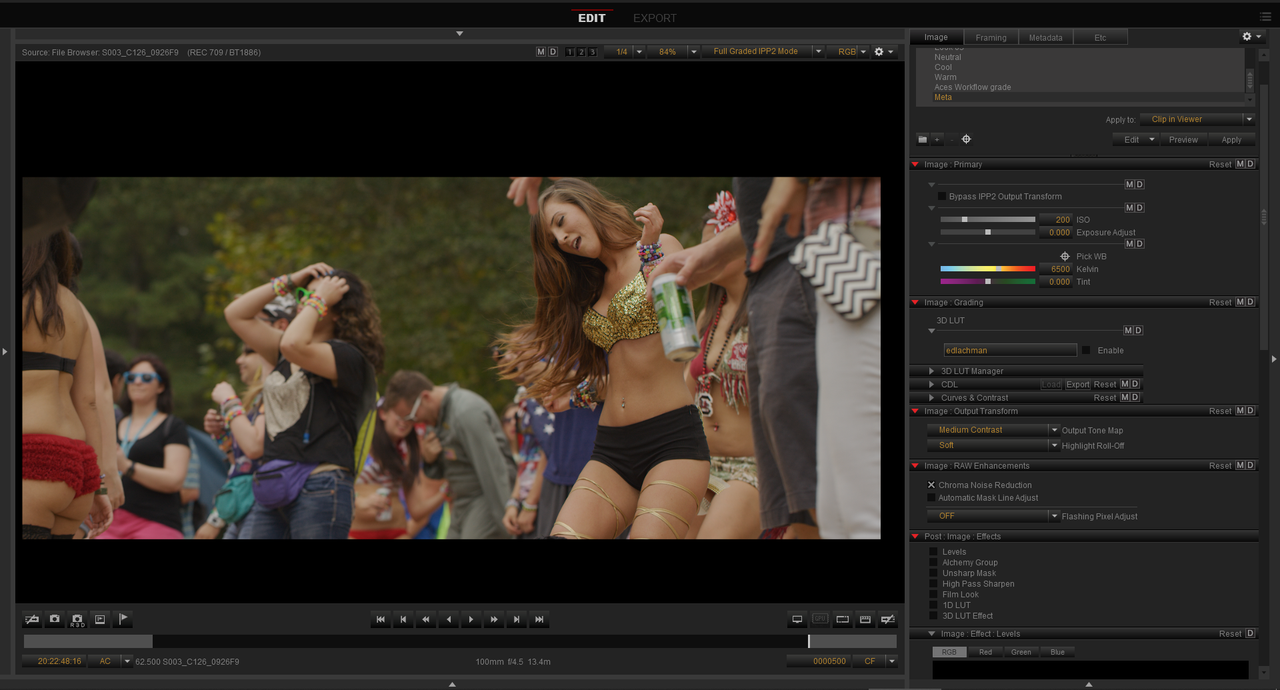Disable Chroma Noise Reduction
Screen dimensions: 1280x690
[931, 485]
